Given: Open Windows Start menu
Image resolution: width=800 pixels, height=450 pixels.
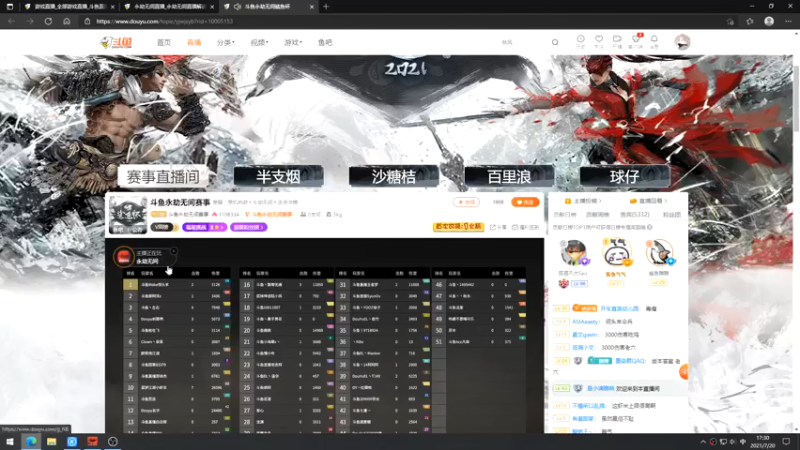Looking at the screenshot, I should (10, 442).
